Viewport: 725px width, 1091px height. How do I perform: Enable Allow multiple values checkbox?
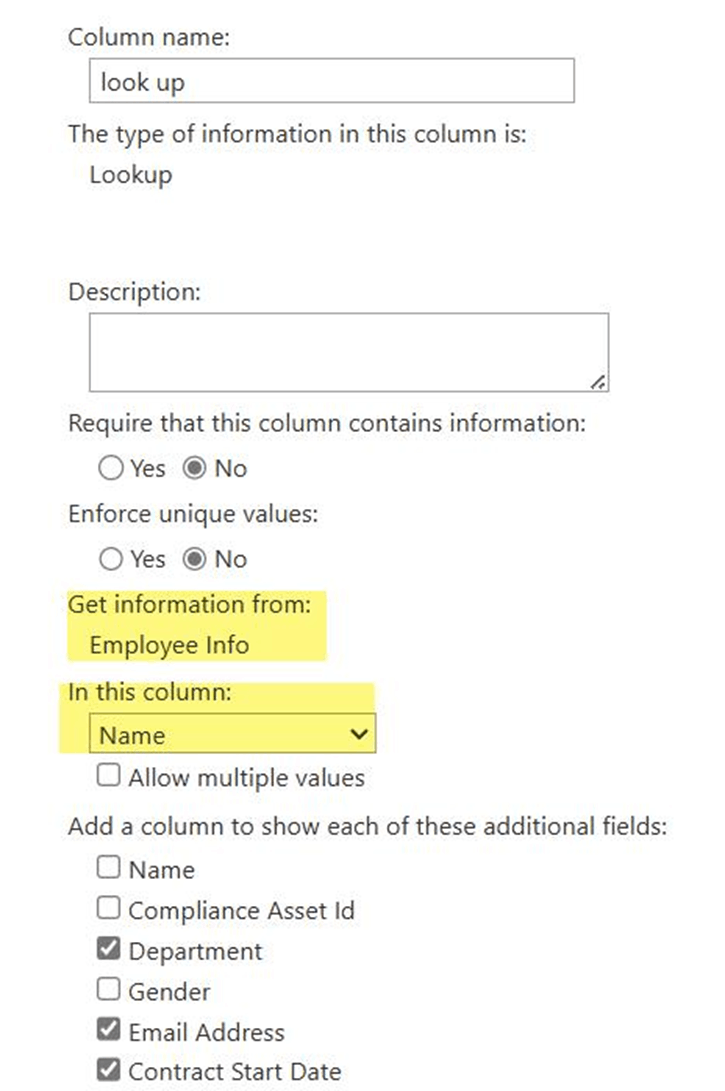108,775
